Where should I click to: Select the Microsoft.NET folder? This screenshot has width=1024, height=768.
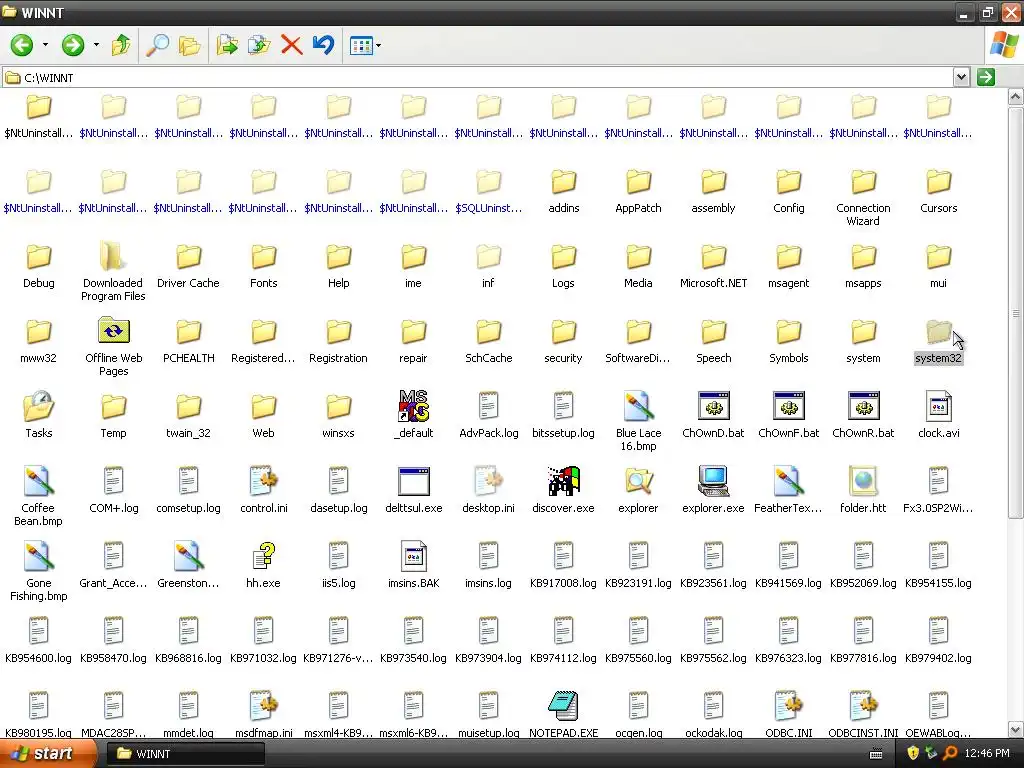(x=713, y=265)
